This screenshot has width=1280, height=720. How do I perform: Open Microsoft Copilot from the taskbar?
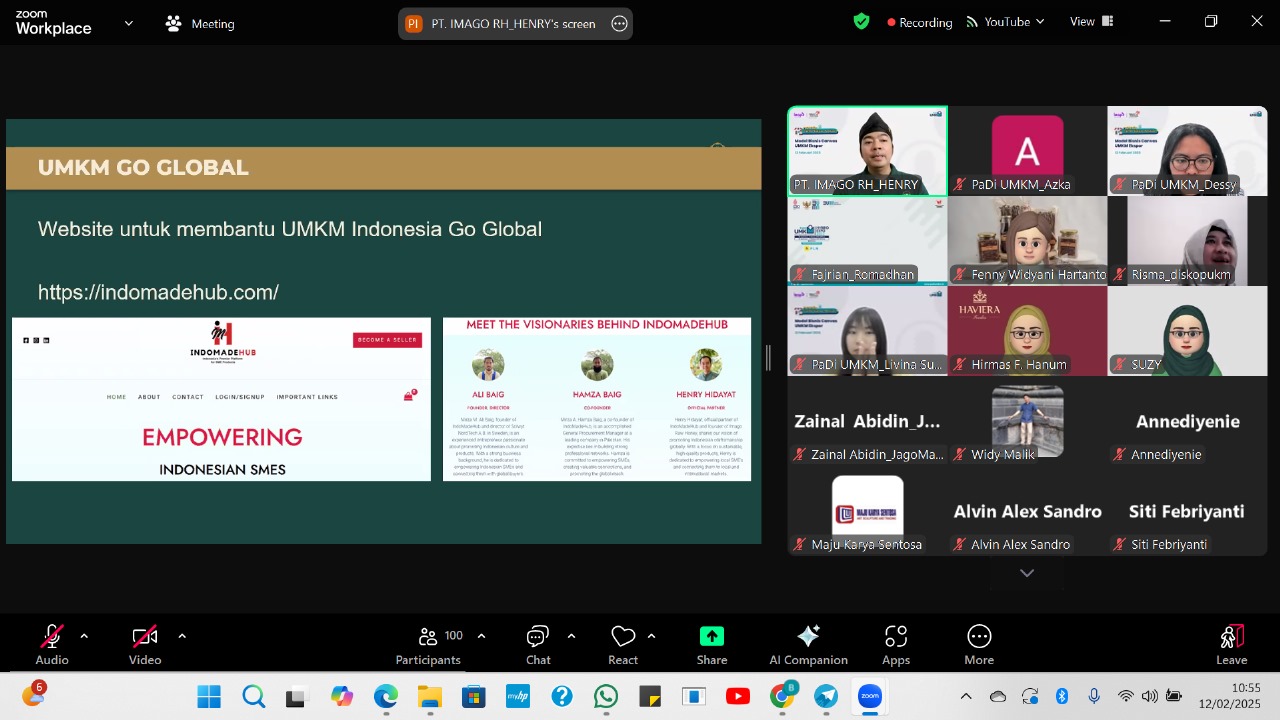pos(342,697)
